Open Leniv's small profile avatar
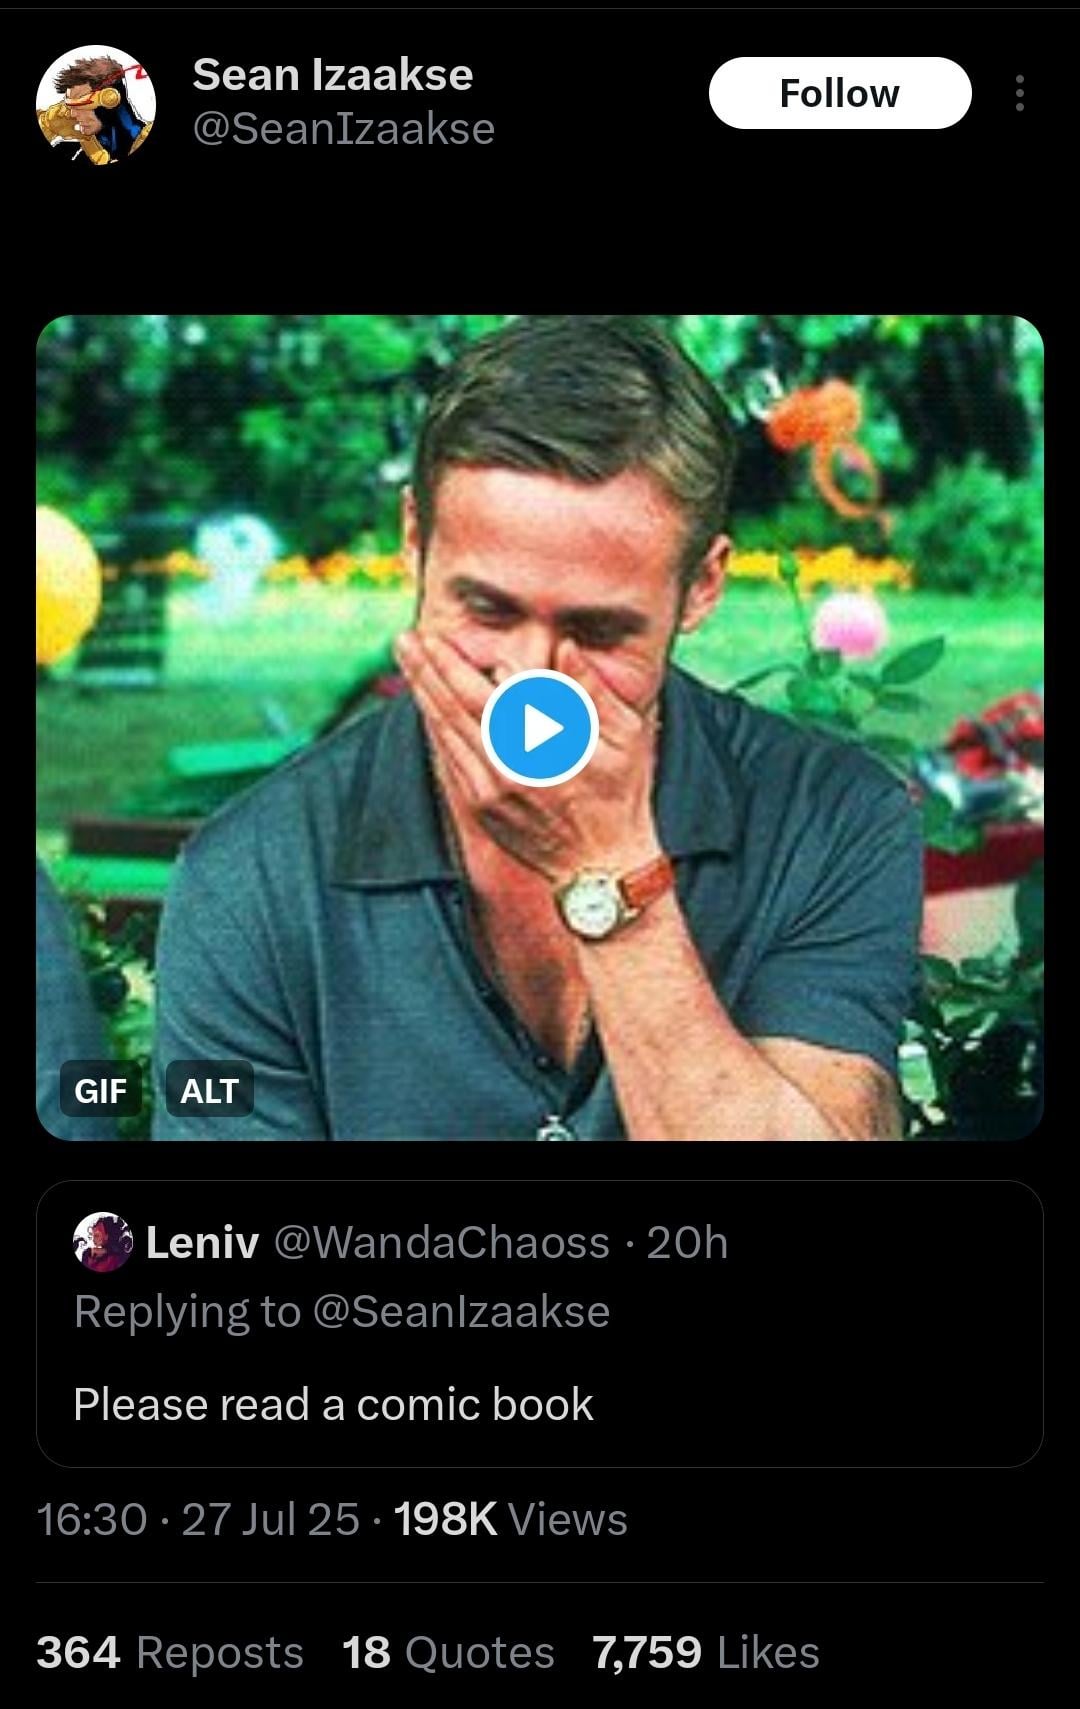 click(103, 1242)
